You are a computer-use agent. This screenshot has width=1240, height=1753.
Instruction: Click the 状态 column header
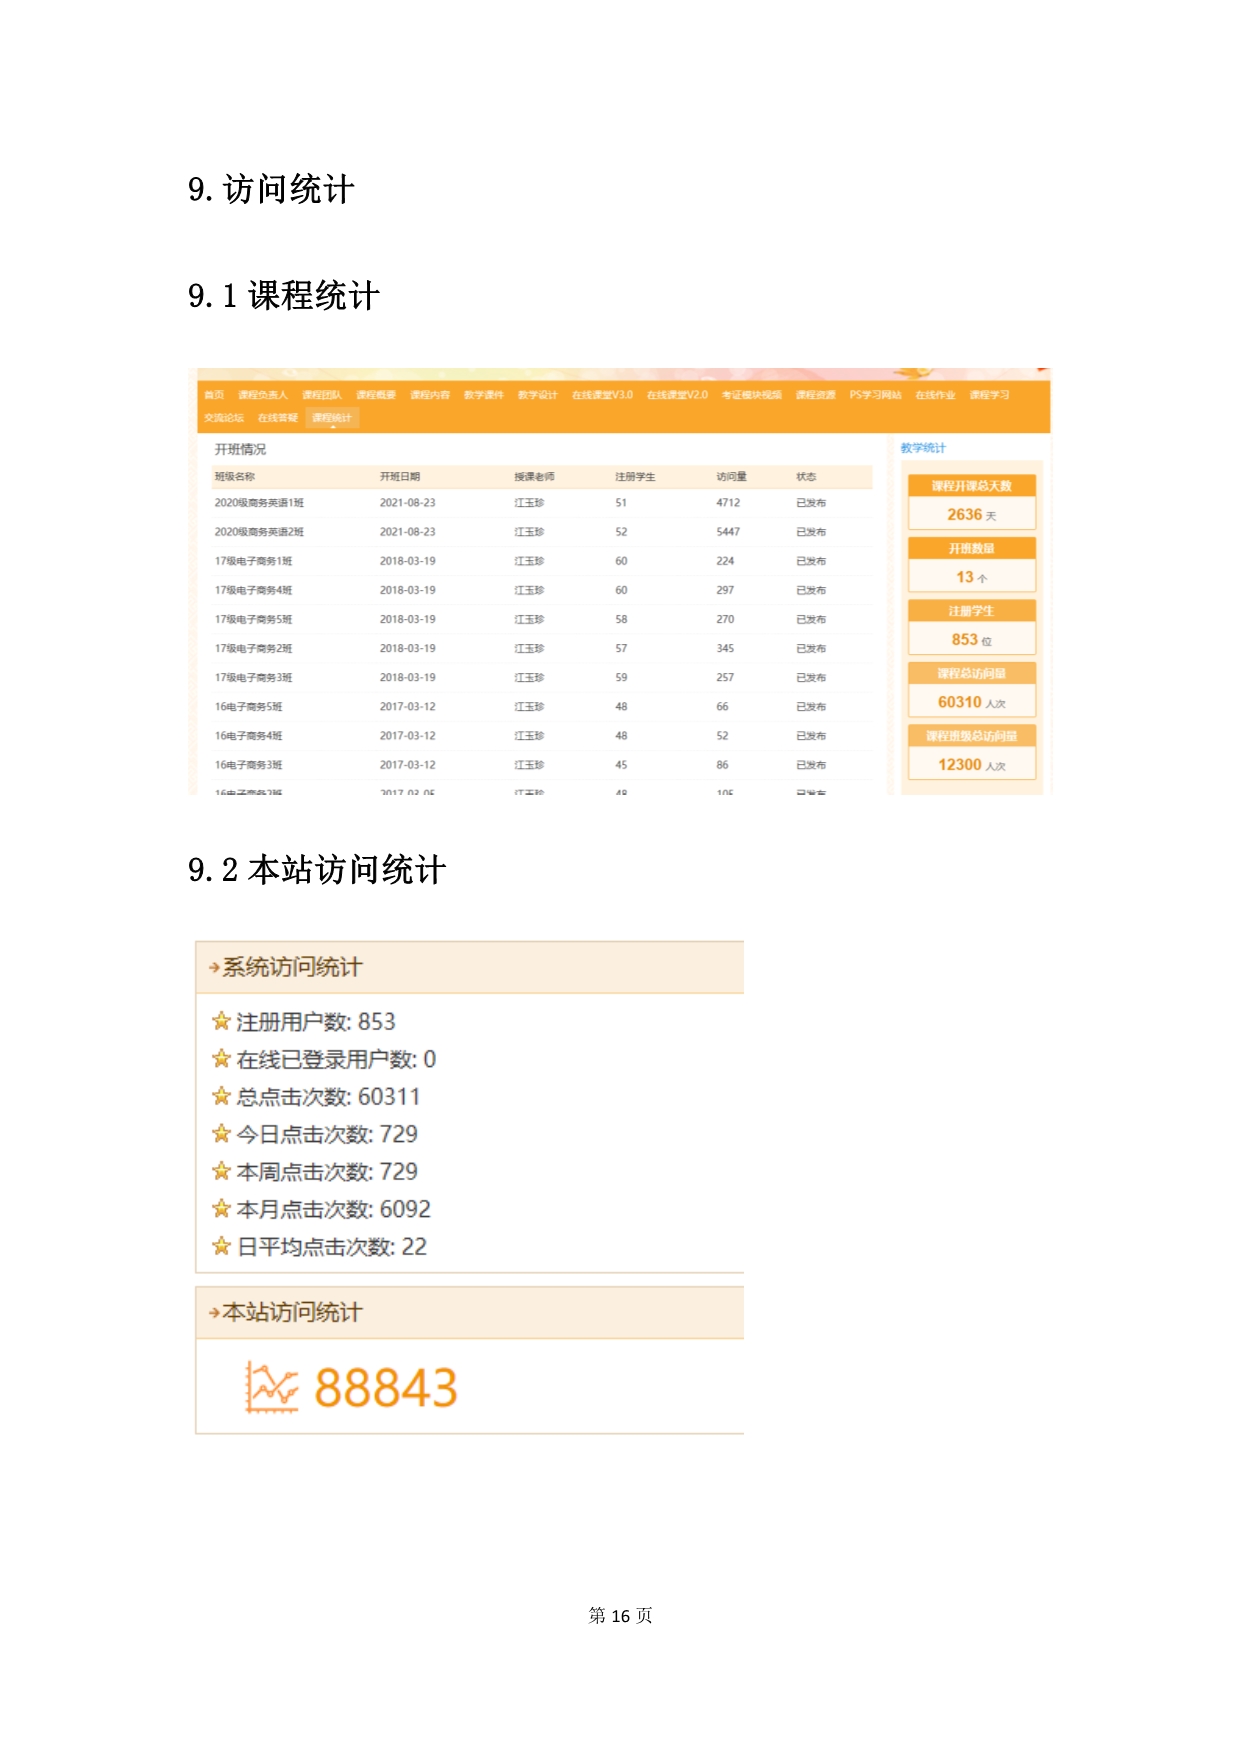pyautogui.click(x=806, y=477)
